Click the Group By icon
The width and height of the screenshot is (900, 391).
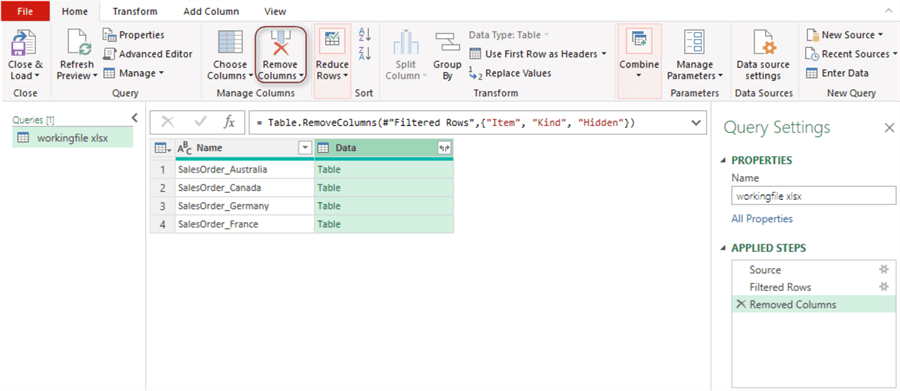pyautogui.click(x=448, y=42)
